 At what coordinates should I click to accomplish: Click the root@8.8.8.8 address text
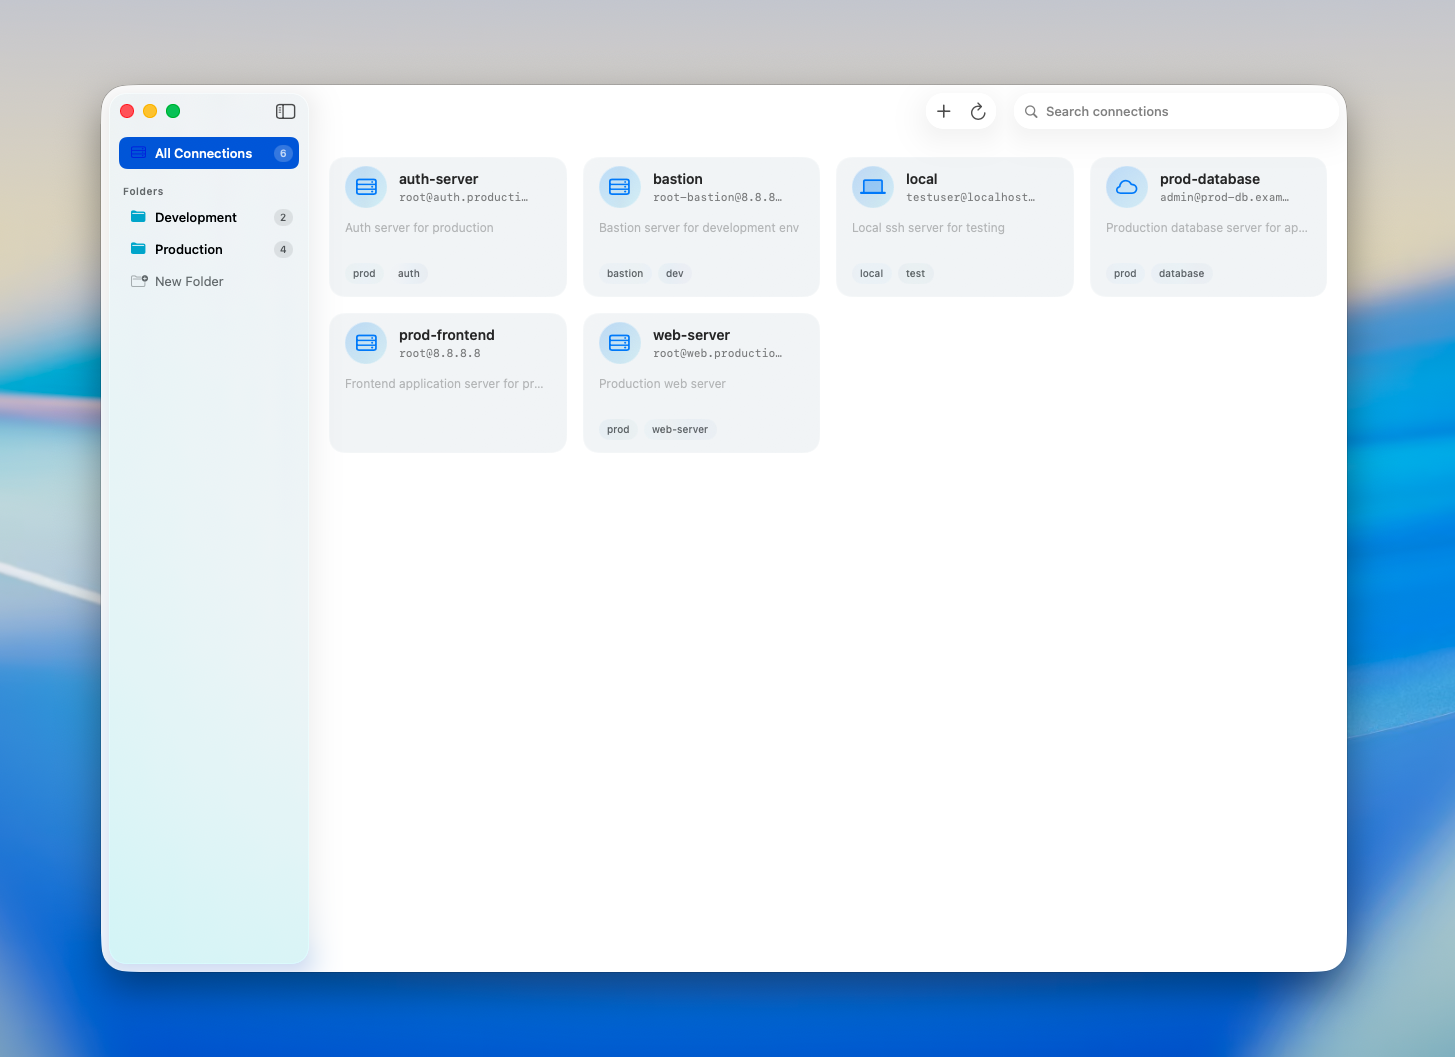point(440,353)
